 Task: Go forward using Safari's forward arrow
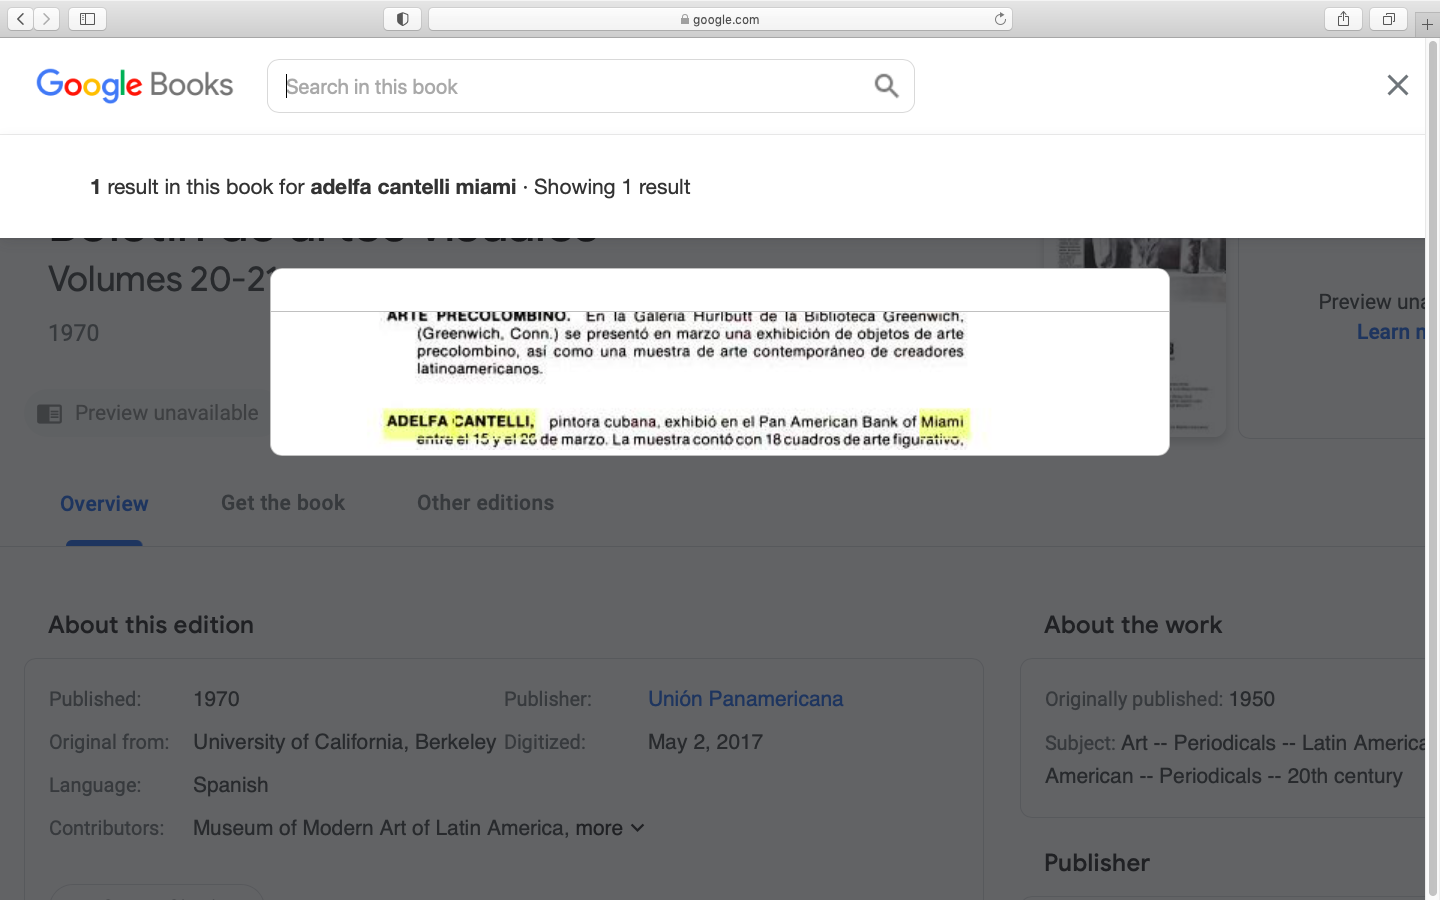[x=46, y=19]
